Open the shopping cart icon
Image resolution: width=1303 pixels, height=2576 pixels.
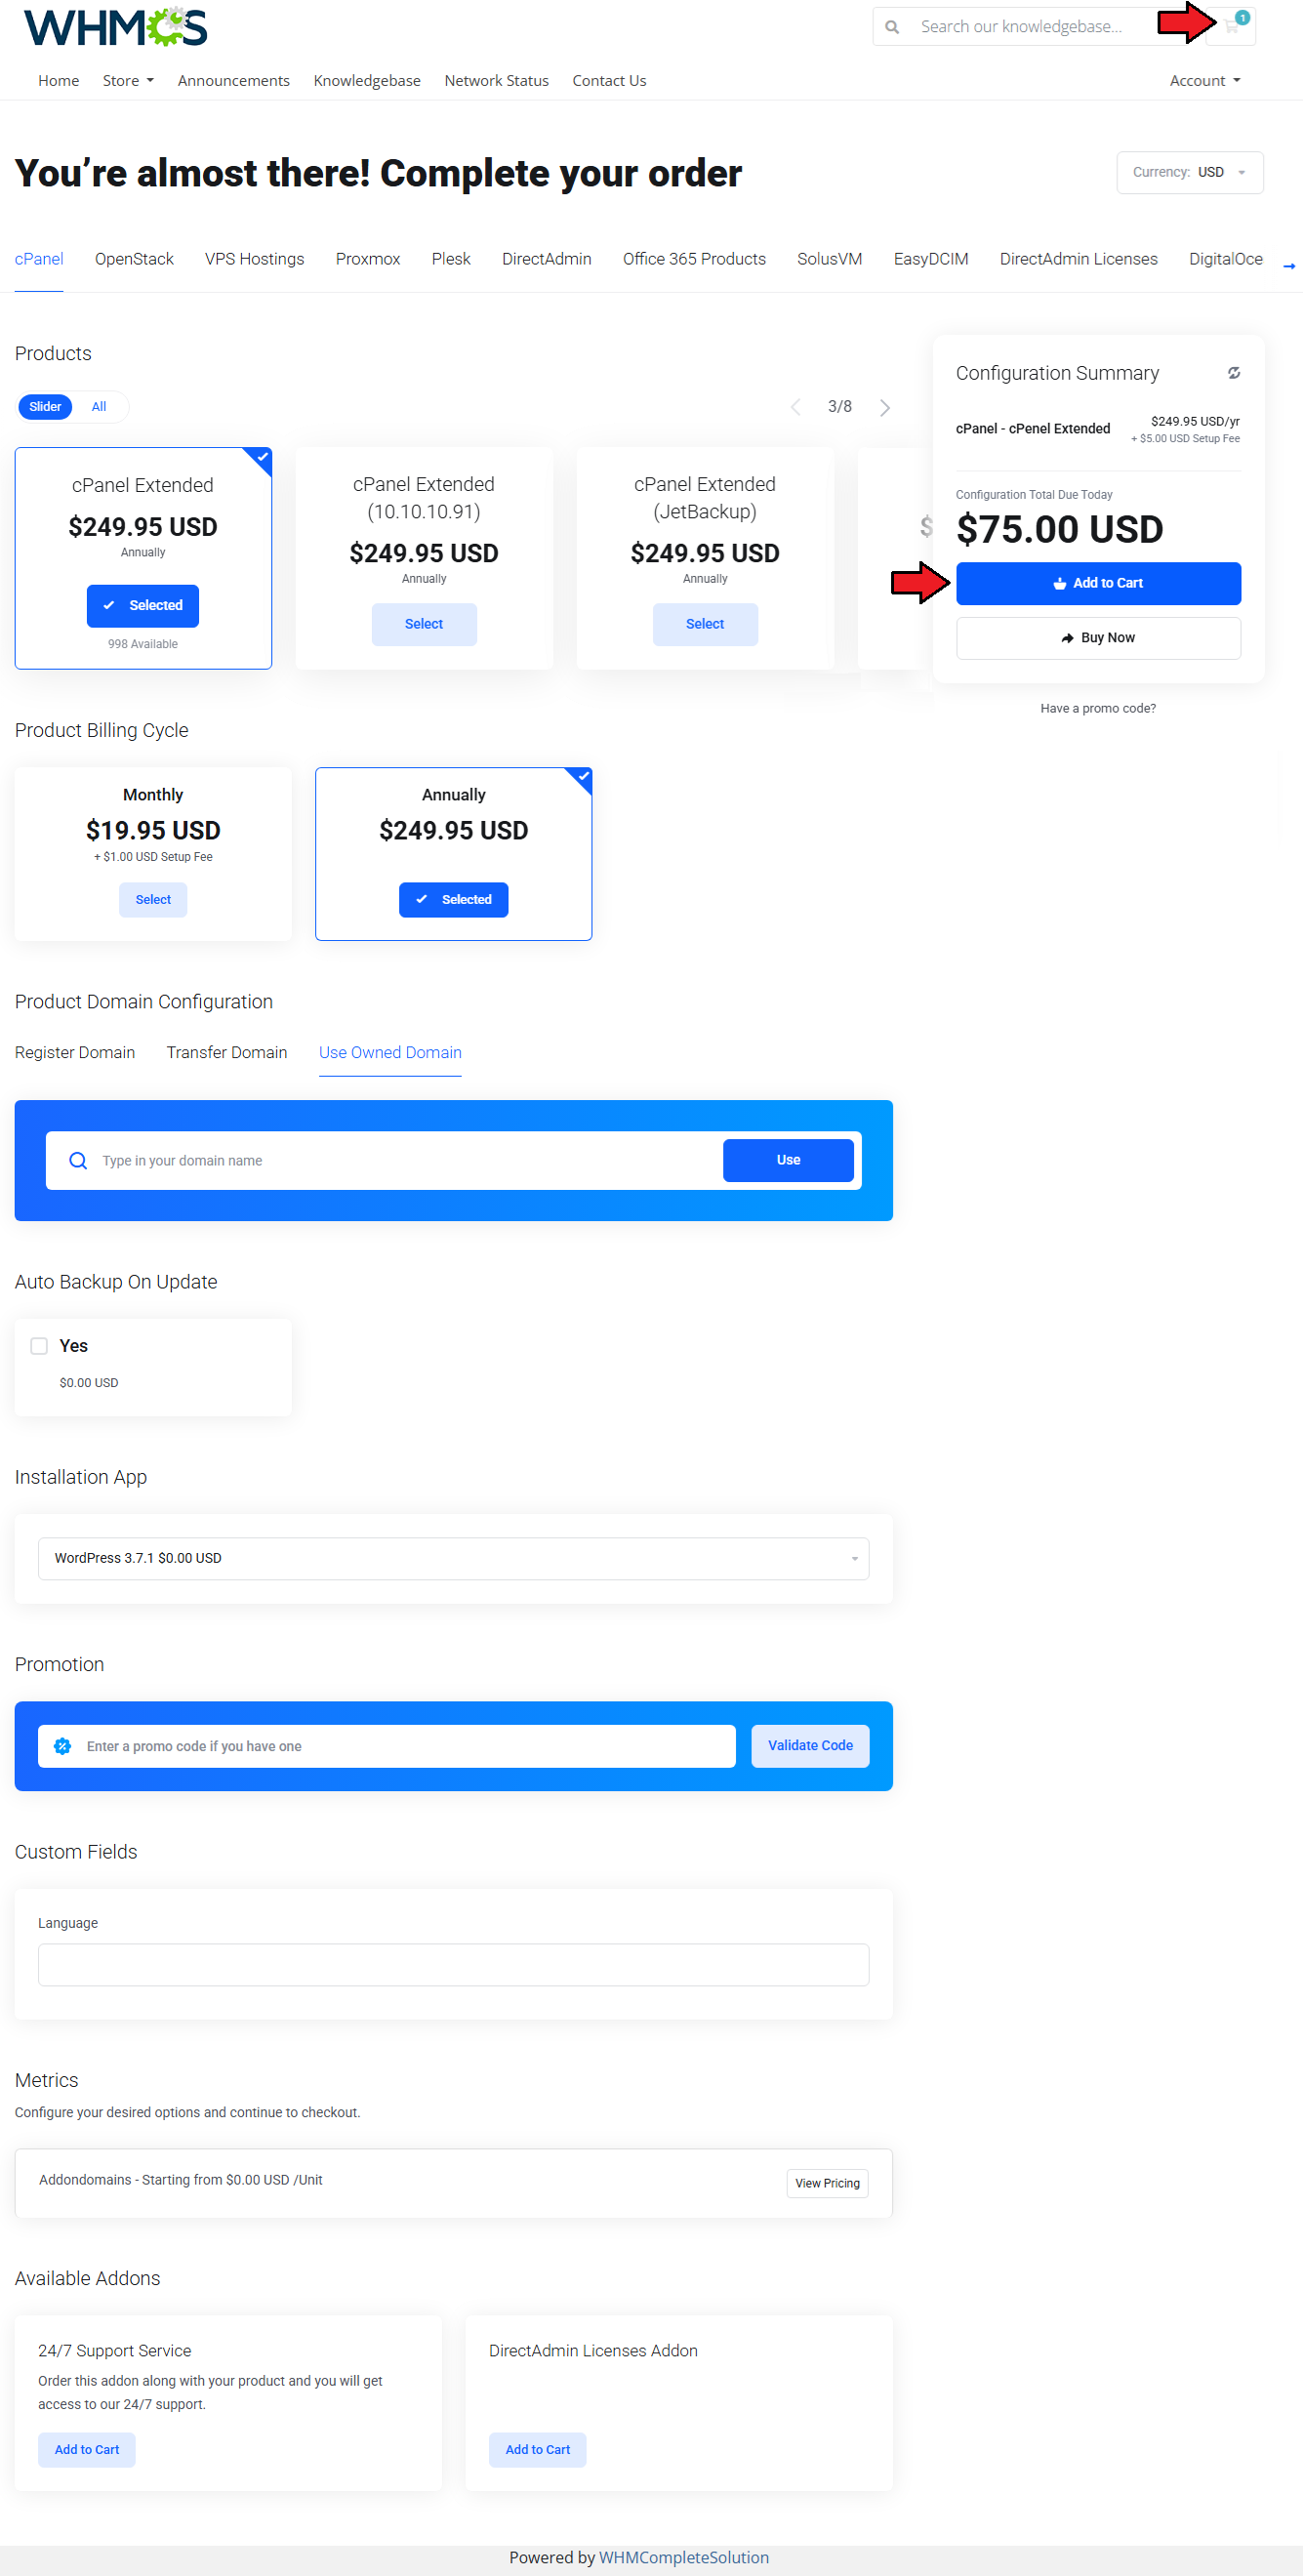(1231, 26)
